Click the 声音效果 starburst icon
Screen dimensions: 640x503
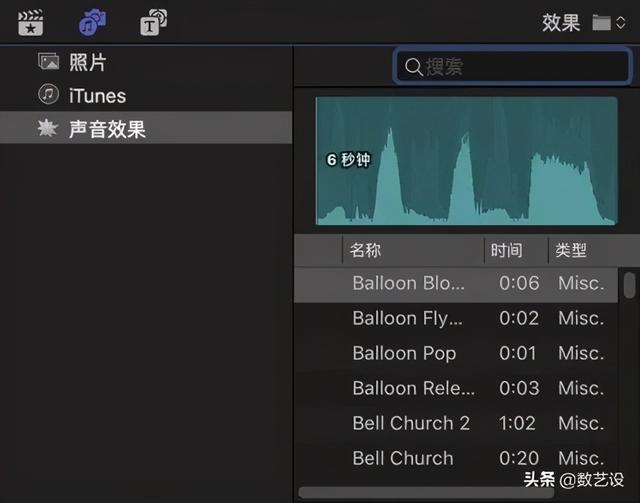coord(47,128)
